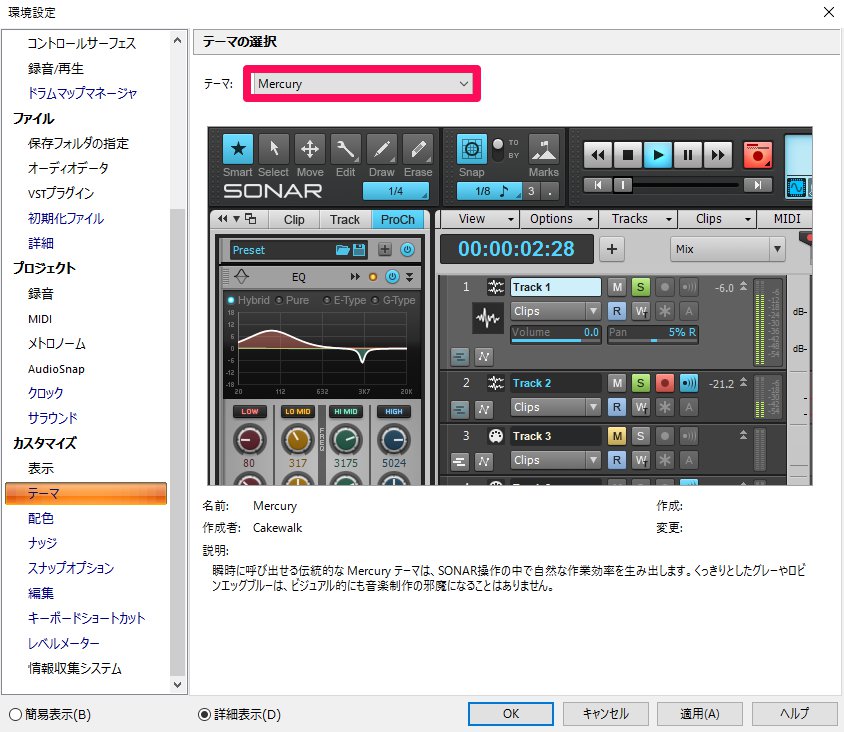Screen dimensions: 844x732
Task: Click the キャンセル button
Action: click(x=606, y=714)
